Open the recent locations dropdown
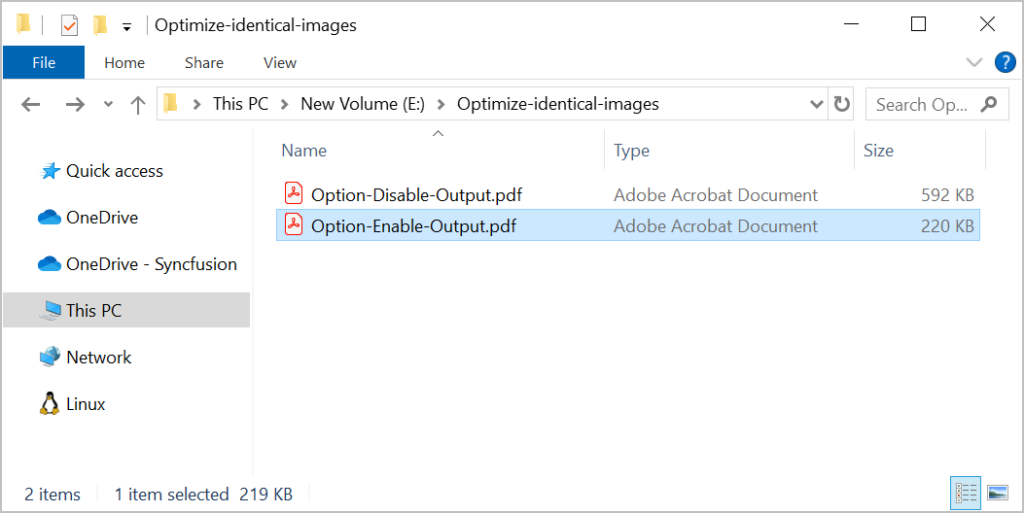Viewport: 1024px width, 513px height. point(108,105)
